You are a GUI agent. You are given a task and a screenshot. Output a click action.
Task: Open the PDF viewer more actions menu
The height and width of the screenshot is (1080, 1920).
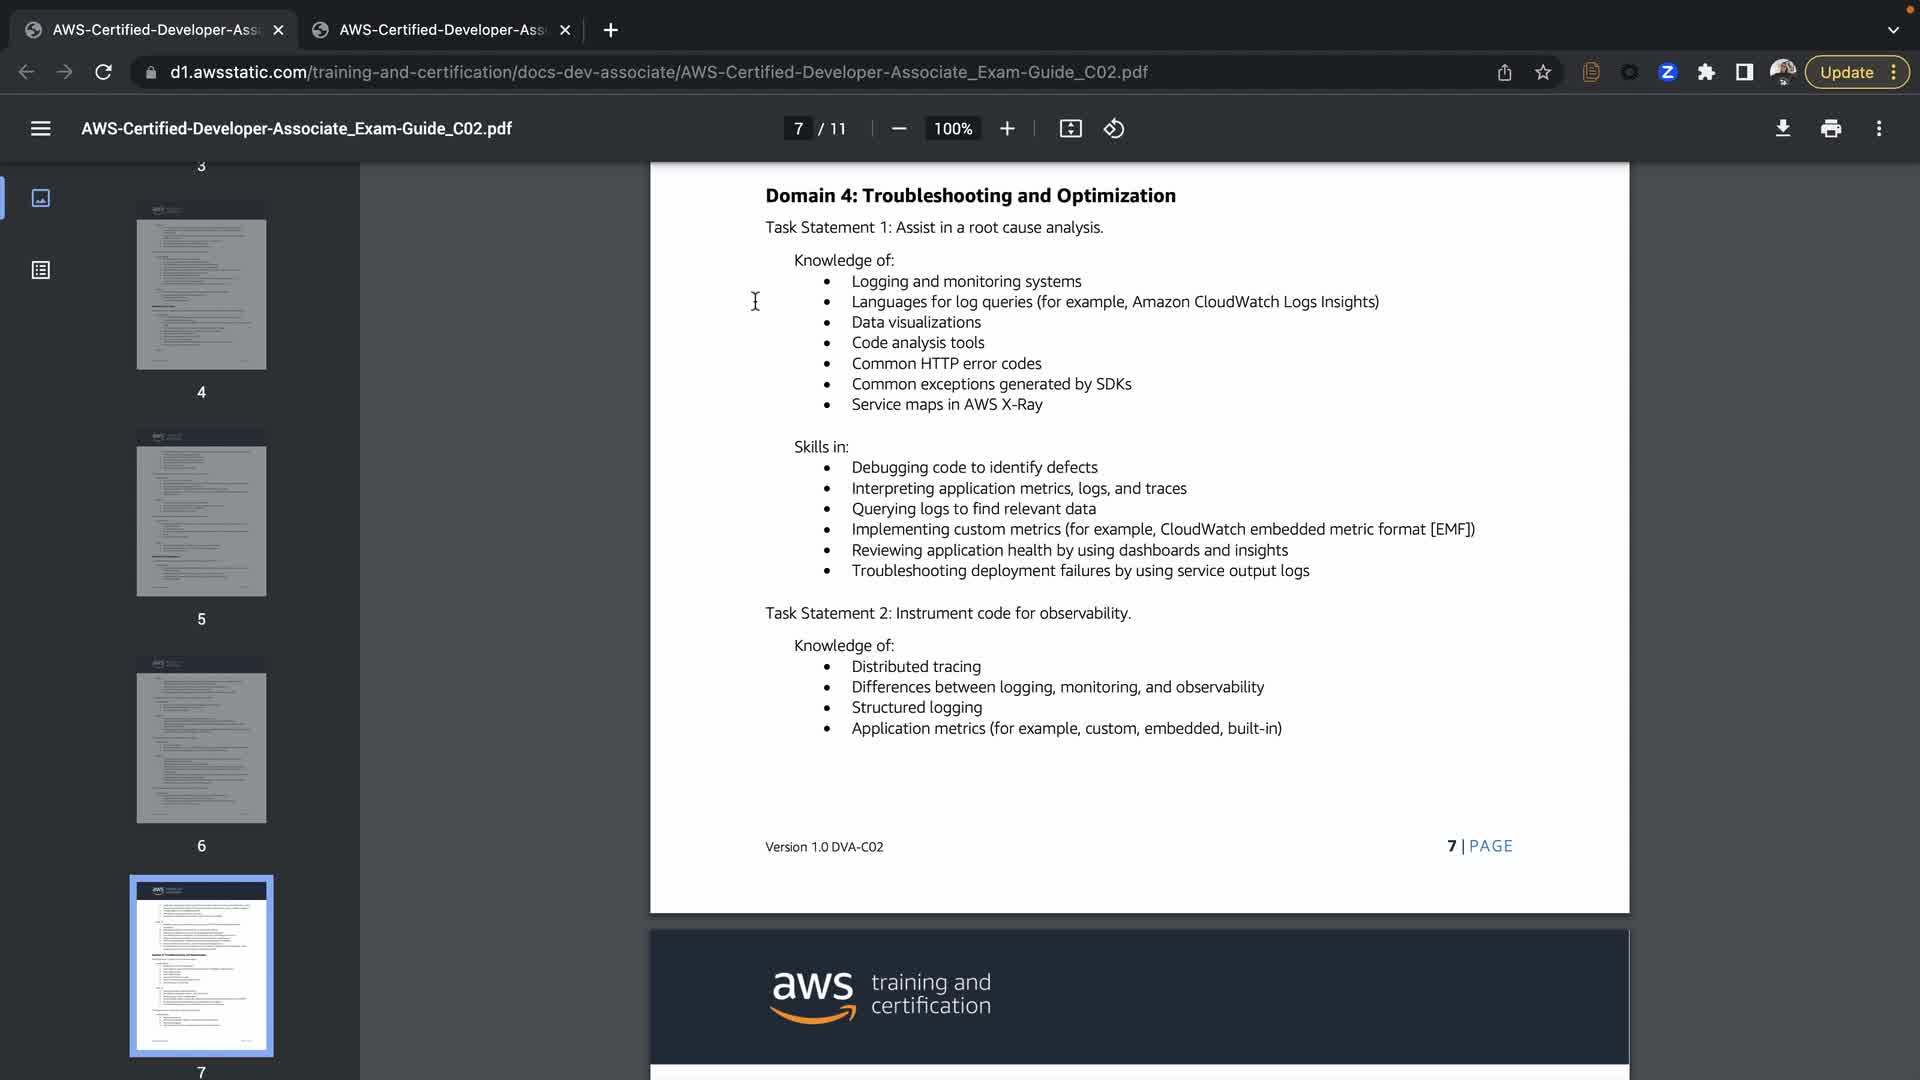(x=1879, y=129)
